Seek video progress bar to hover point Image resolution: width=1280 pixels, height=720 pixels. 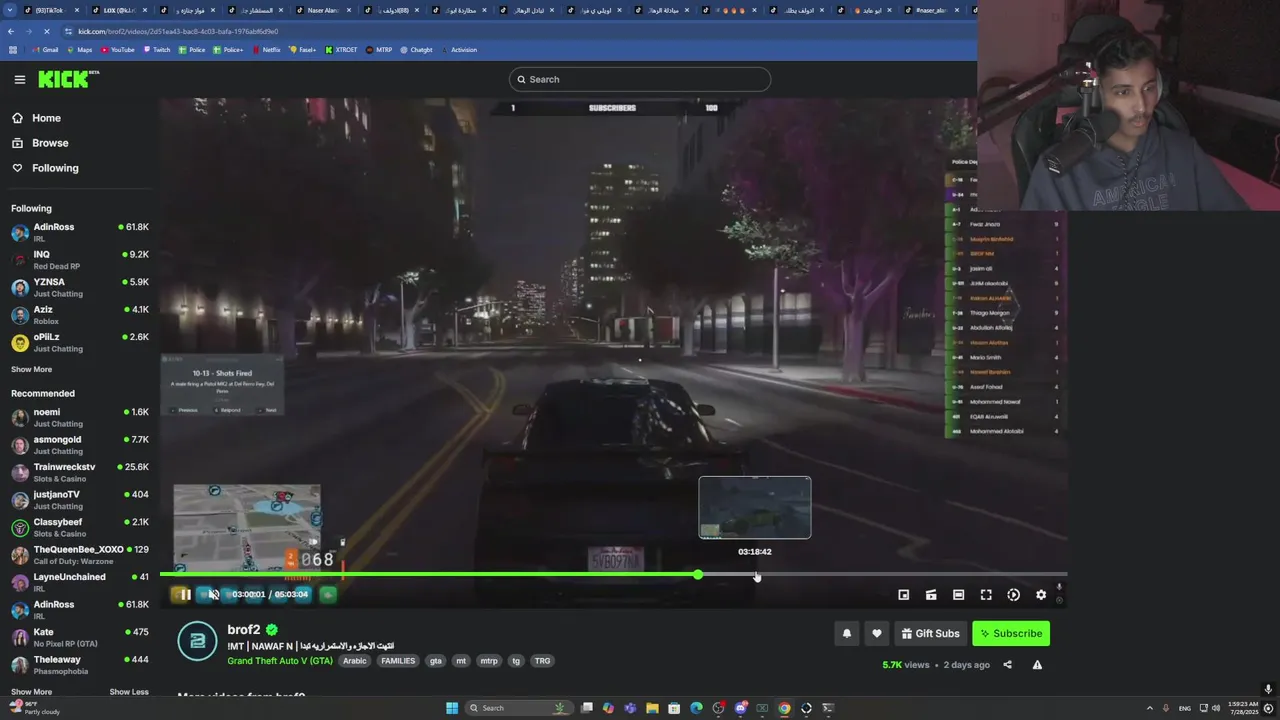click(x=756, y=575)
